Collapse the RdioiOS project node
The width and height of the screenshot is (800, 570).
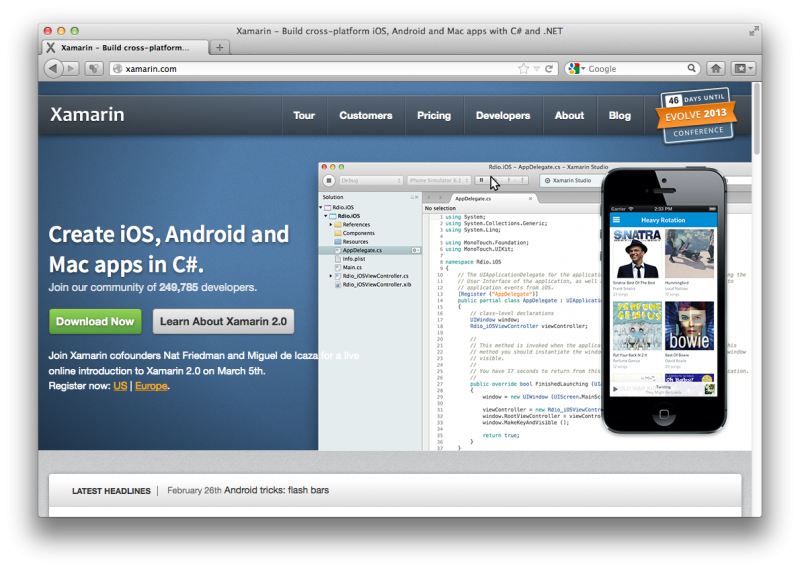tap(326, 216)
